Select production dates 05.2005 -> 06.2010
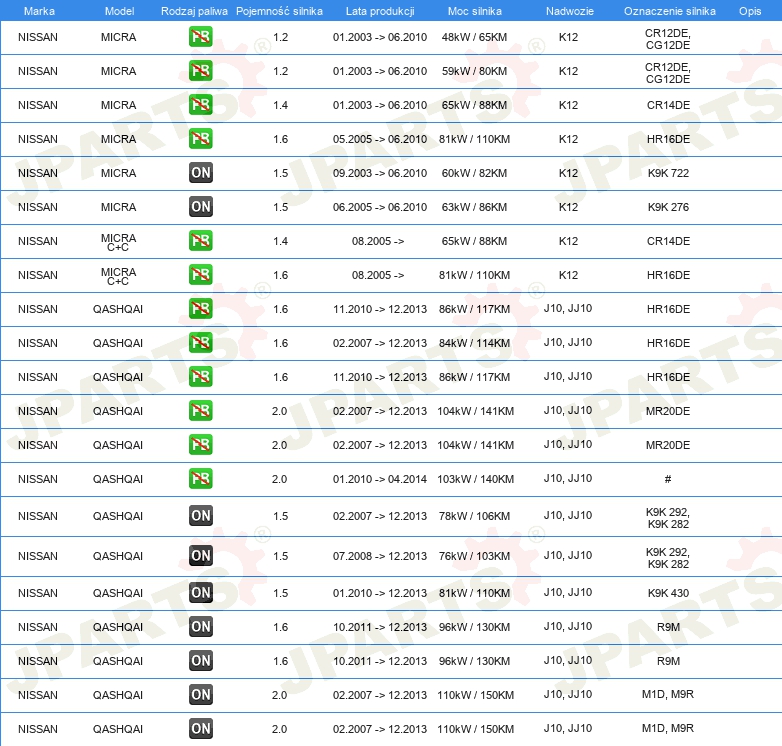782x746 pixels. tap(380, 139)
